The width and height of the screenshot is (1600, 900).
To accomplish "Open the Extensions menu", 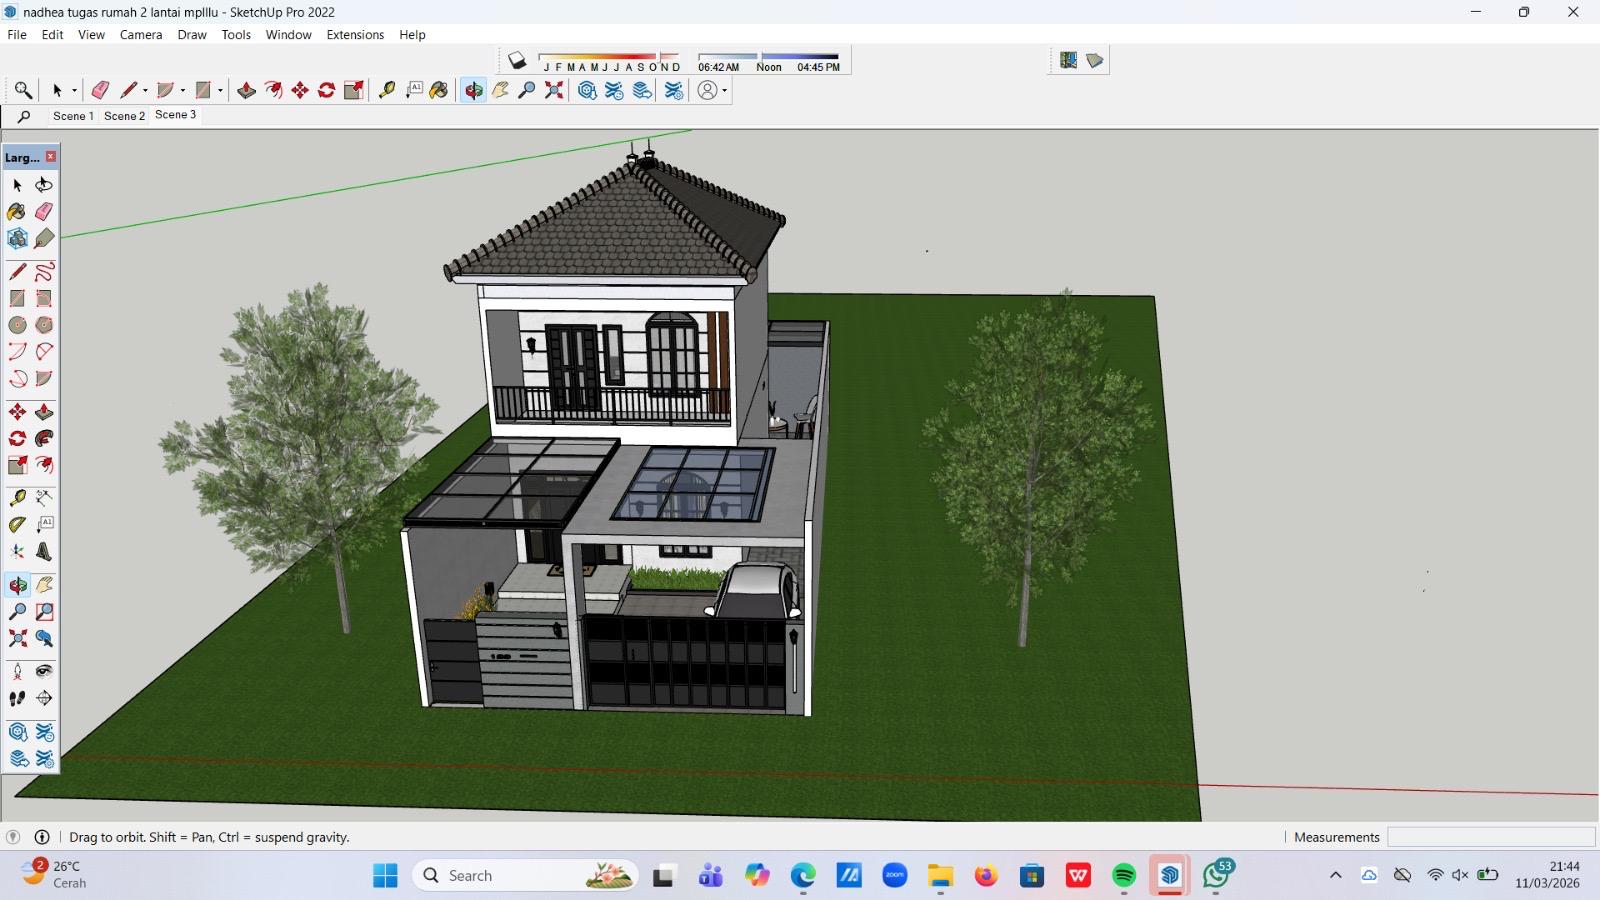I will [x=355, y=34].
